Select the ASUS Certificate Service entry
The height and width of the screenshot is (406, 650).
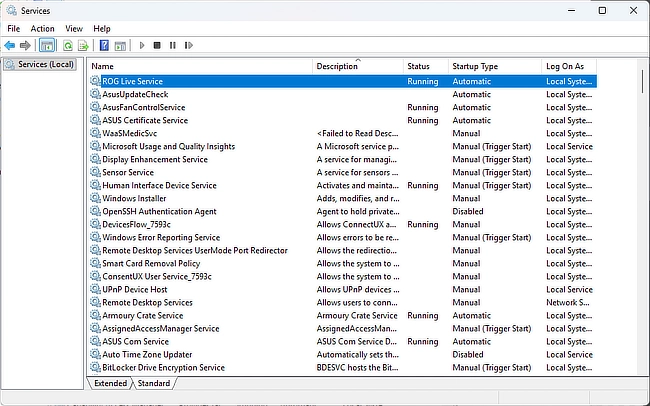click(x=145, y=120)
